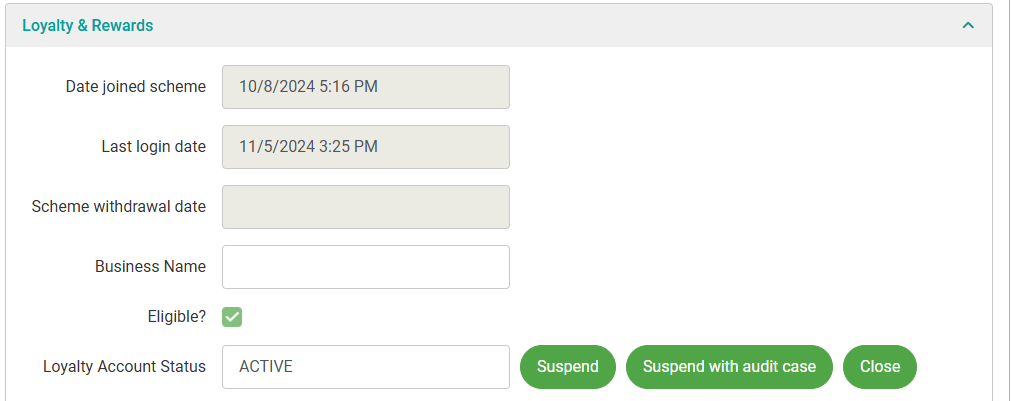Toggle the Eligible? checkbox

232,317
